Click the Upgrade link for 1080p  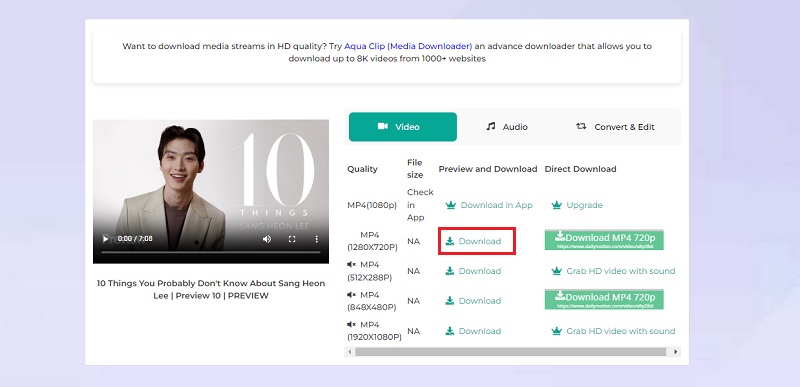577,205
